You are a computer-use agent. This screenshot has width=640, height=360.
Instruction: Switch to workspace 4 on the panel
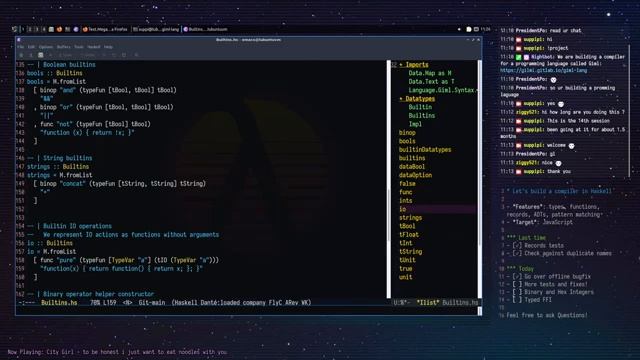coord(44,29)
